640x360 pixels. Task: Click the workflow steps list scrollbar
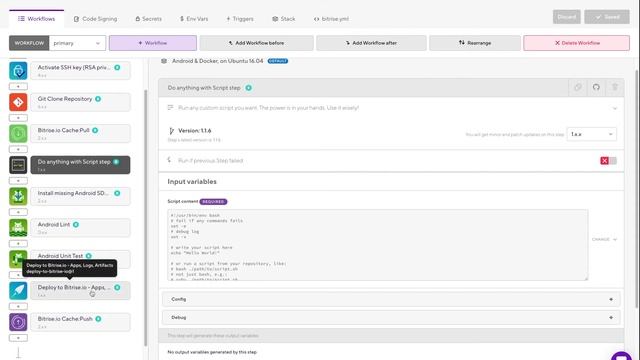pos(146,218)
